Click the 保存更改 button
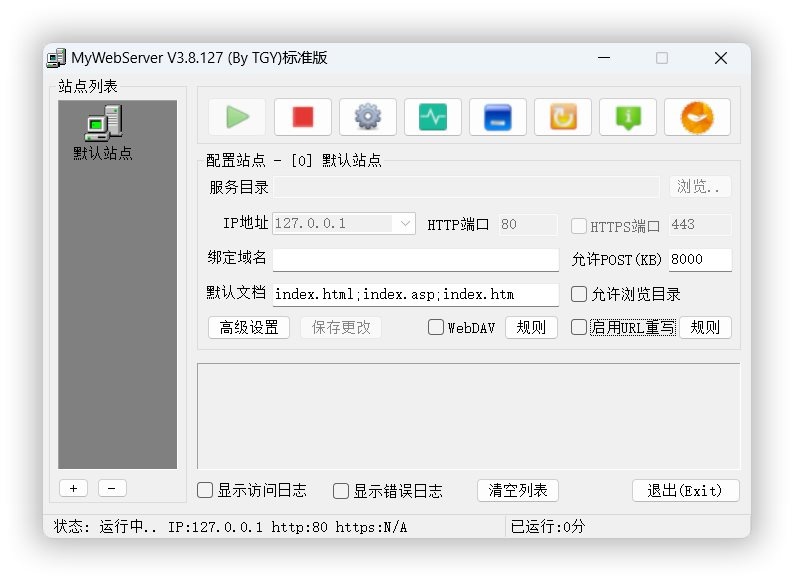The image size is (794, 581). pyautogui.click(x=341, y=327)
